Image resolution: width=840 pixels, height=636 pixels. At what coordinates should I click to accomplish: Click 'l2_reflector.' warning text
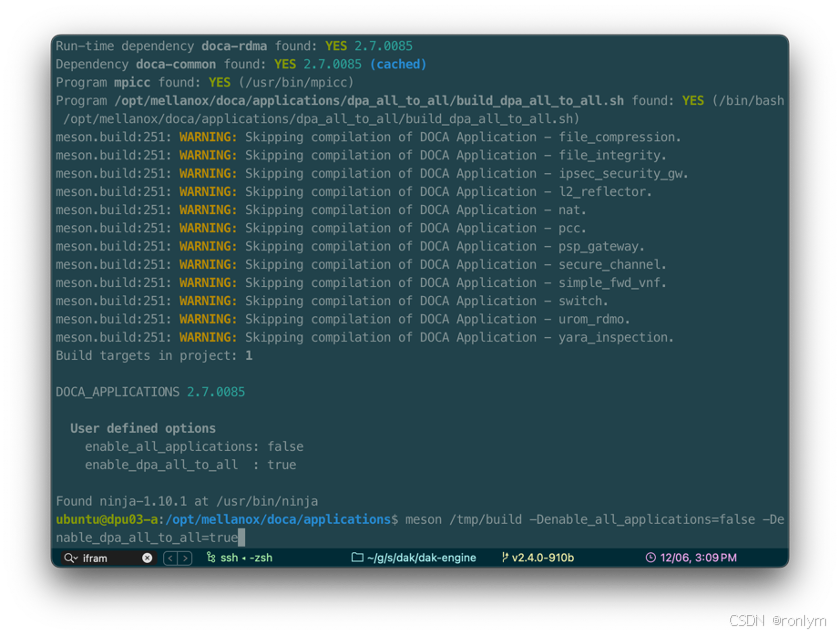pos(605,192)
